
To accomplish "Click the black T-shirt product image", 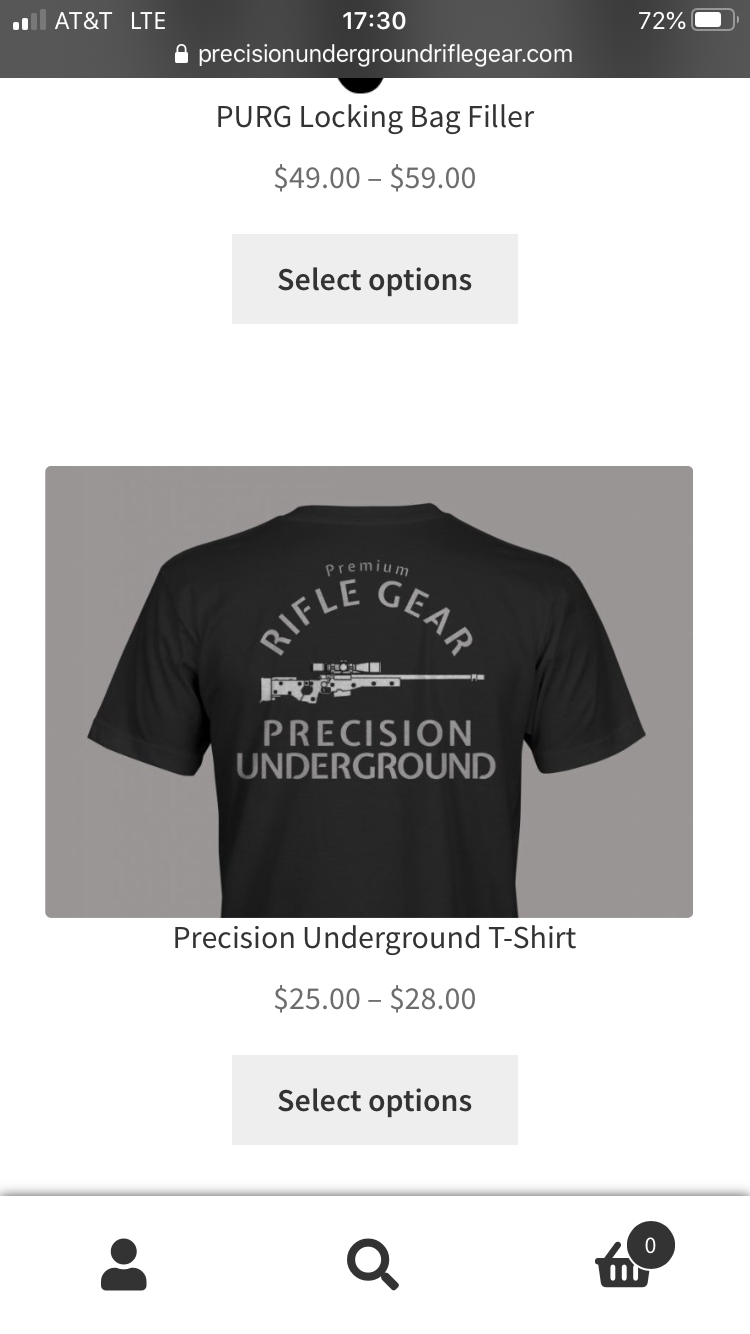I will (x=369, y=692).
